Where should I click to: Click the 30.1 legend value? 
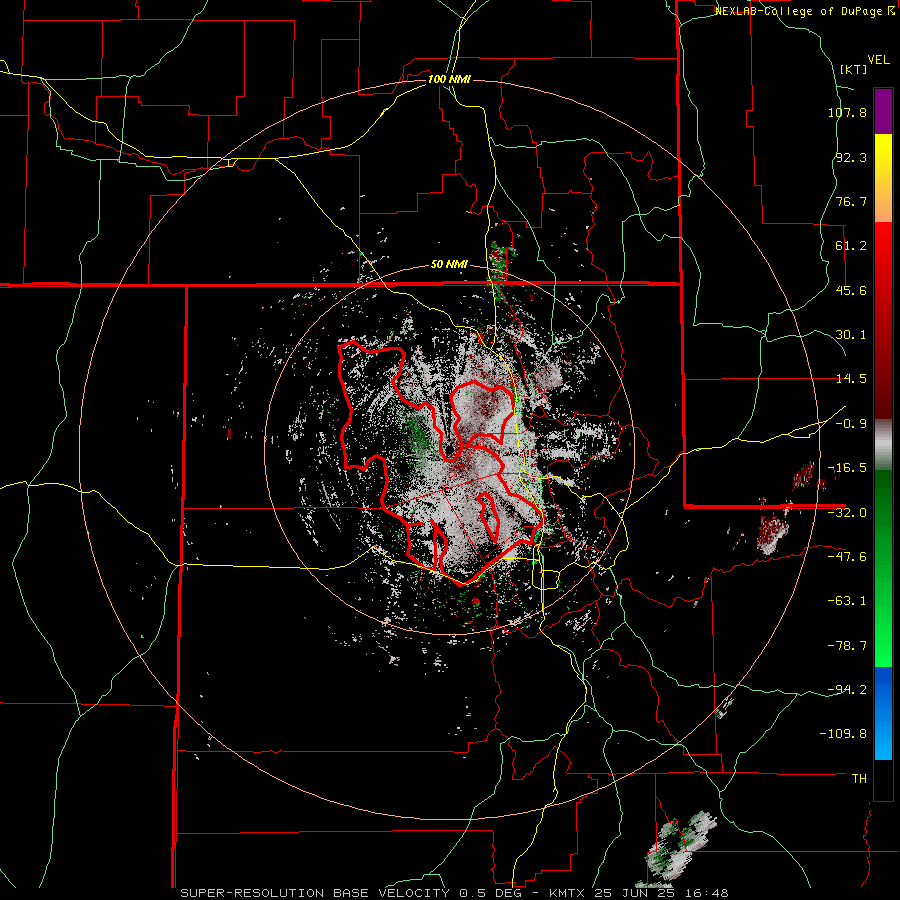pos(851,335)
